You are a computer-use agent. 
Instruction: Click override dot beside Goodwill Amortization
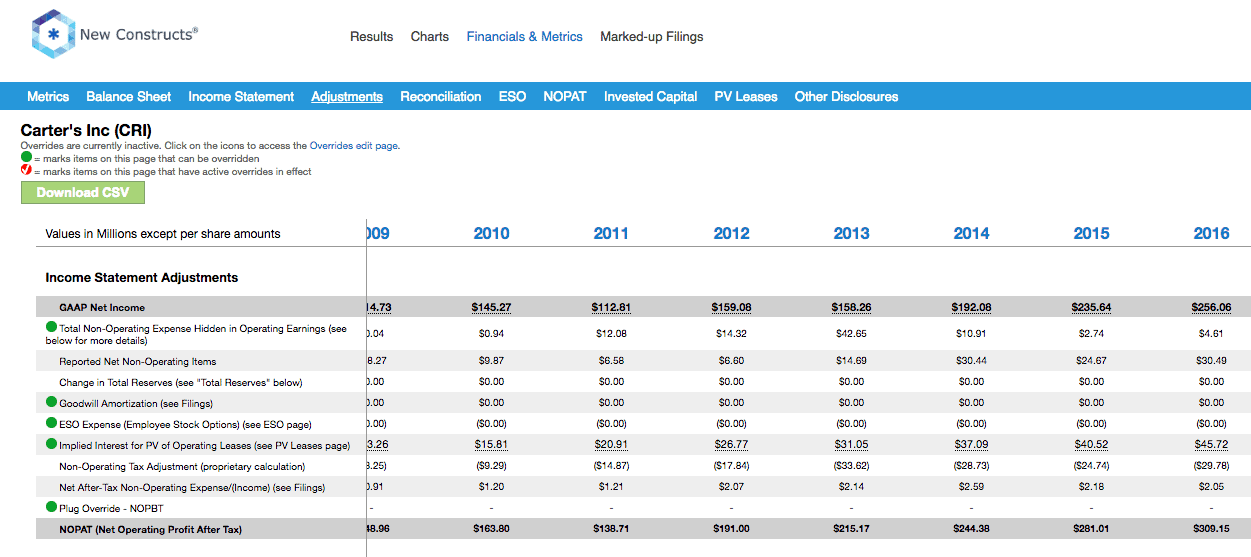[x=52, y=402]
